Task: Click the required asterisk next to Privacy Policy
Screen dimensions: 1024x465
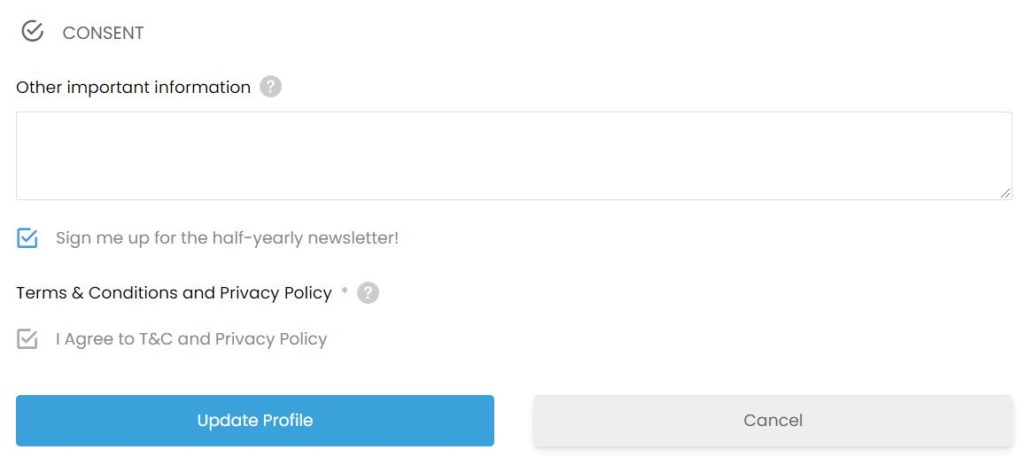Action: tap(345, 291)
